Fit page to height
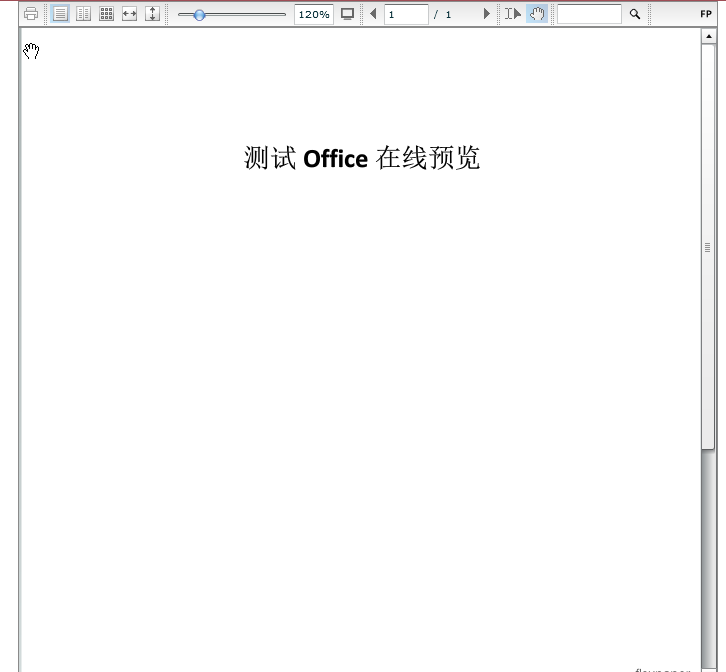 (x=152, y=14)
